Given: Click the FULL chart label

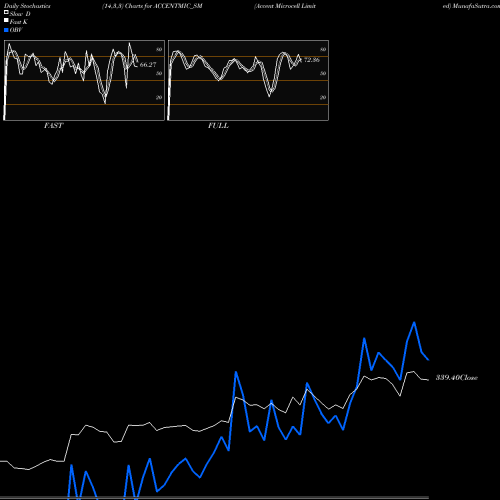Looking at the screenshot, I should pos(218,126).
